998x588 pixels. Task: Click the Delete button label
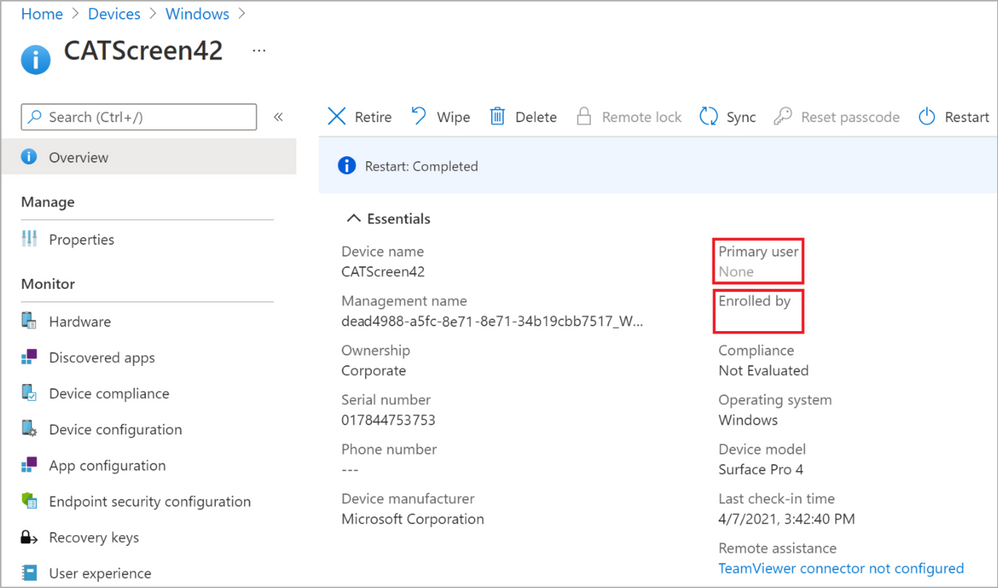536,117
